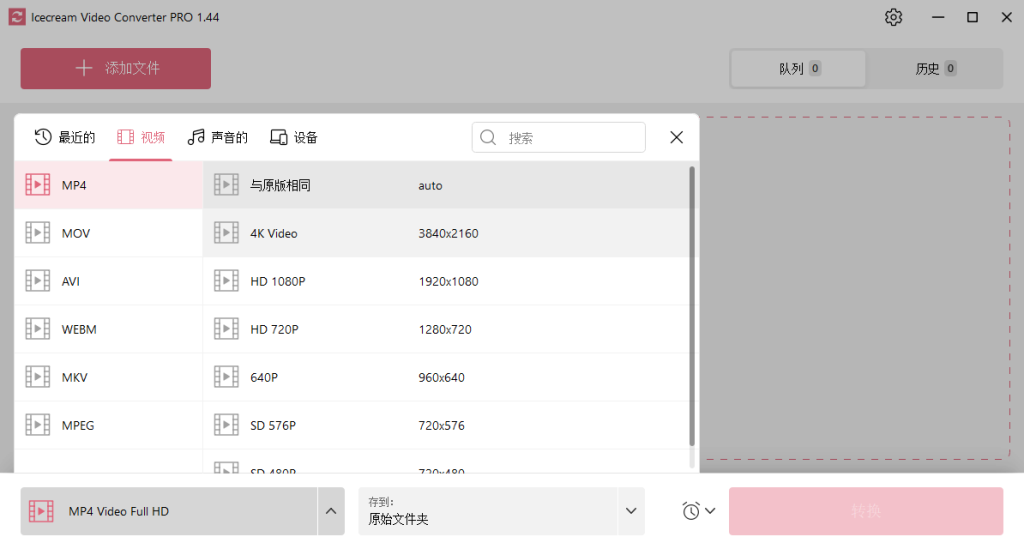
Task: Click the dashed file drop area
Action: pos(856,289)
